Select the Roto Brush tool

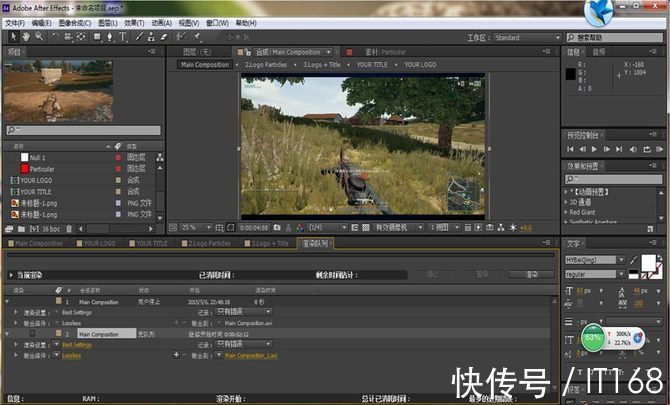tap(181, 37)
